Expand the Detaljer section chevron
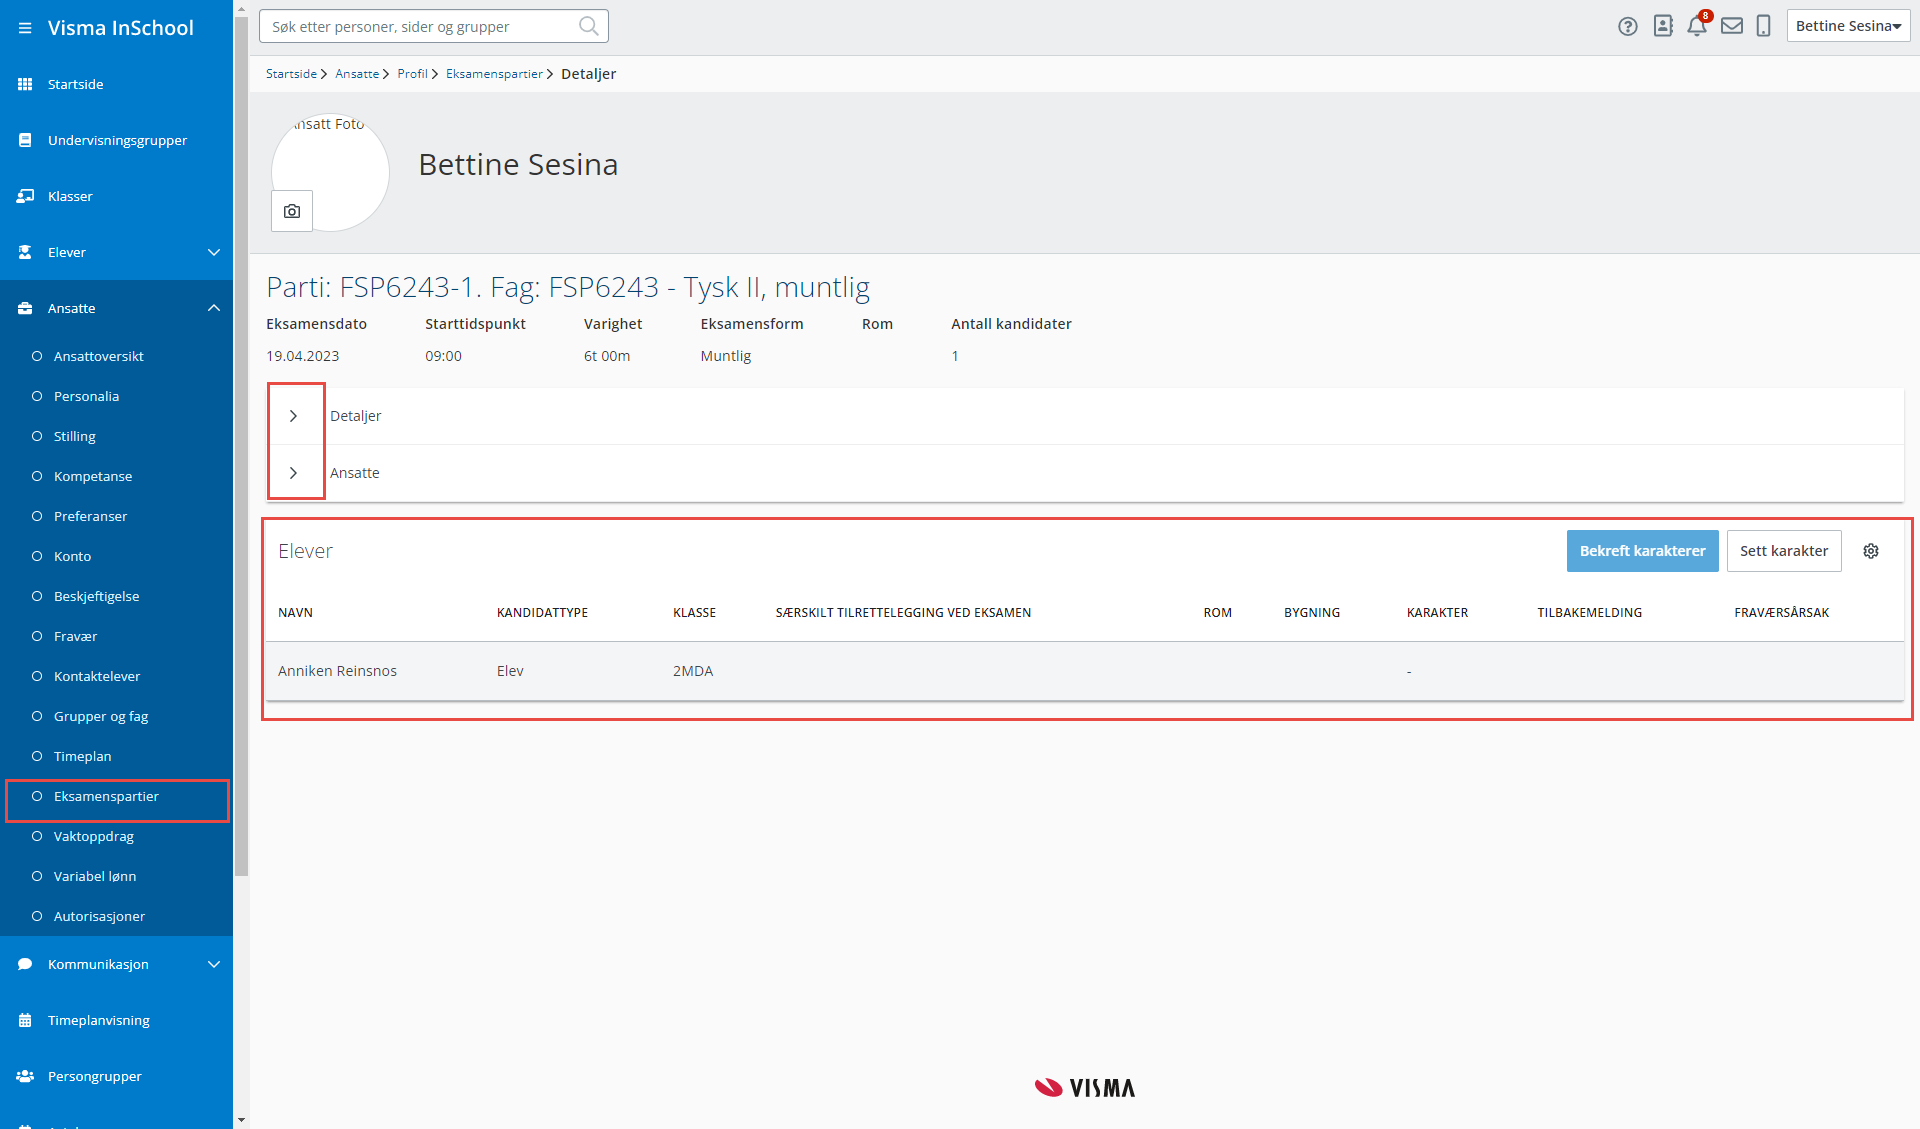Screen dimensions: 1920x1129 click(x=293, y=416)
